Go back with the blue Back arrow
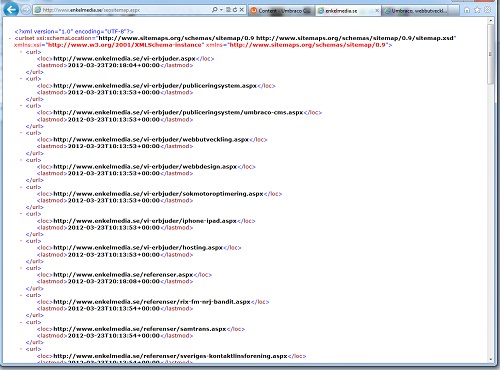500x370 pixels. 11,9
